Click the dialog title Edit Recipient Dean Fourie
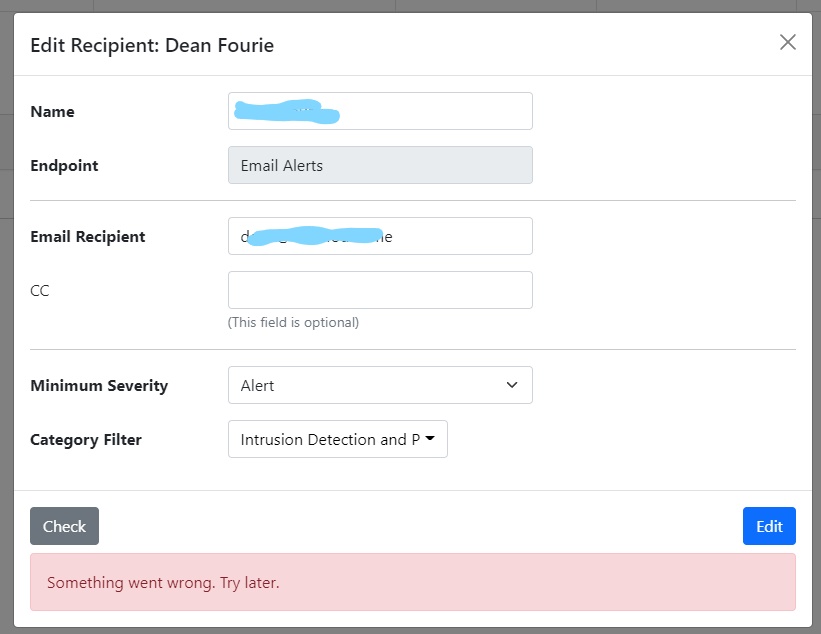The width and height of the screenshot is (821, 634). point(151,45)
